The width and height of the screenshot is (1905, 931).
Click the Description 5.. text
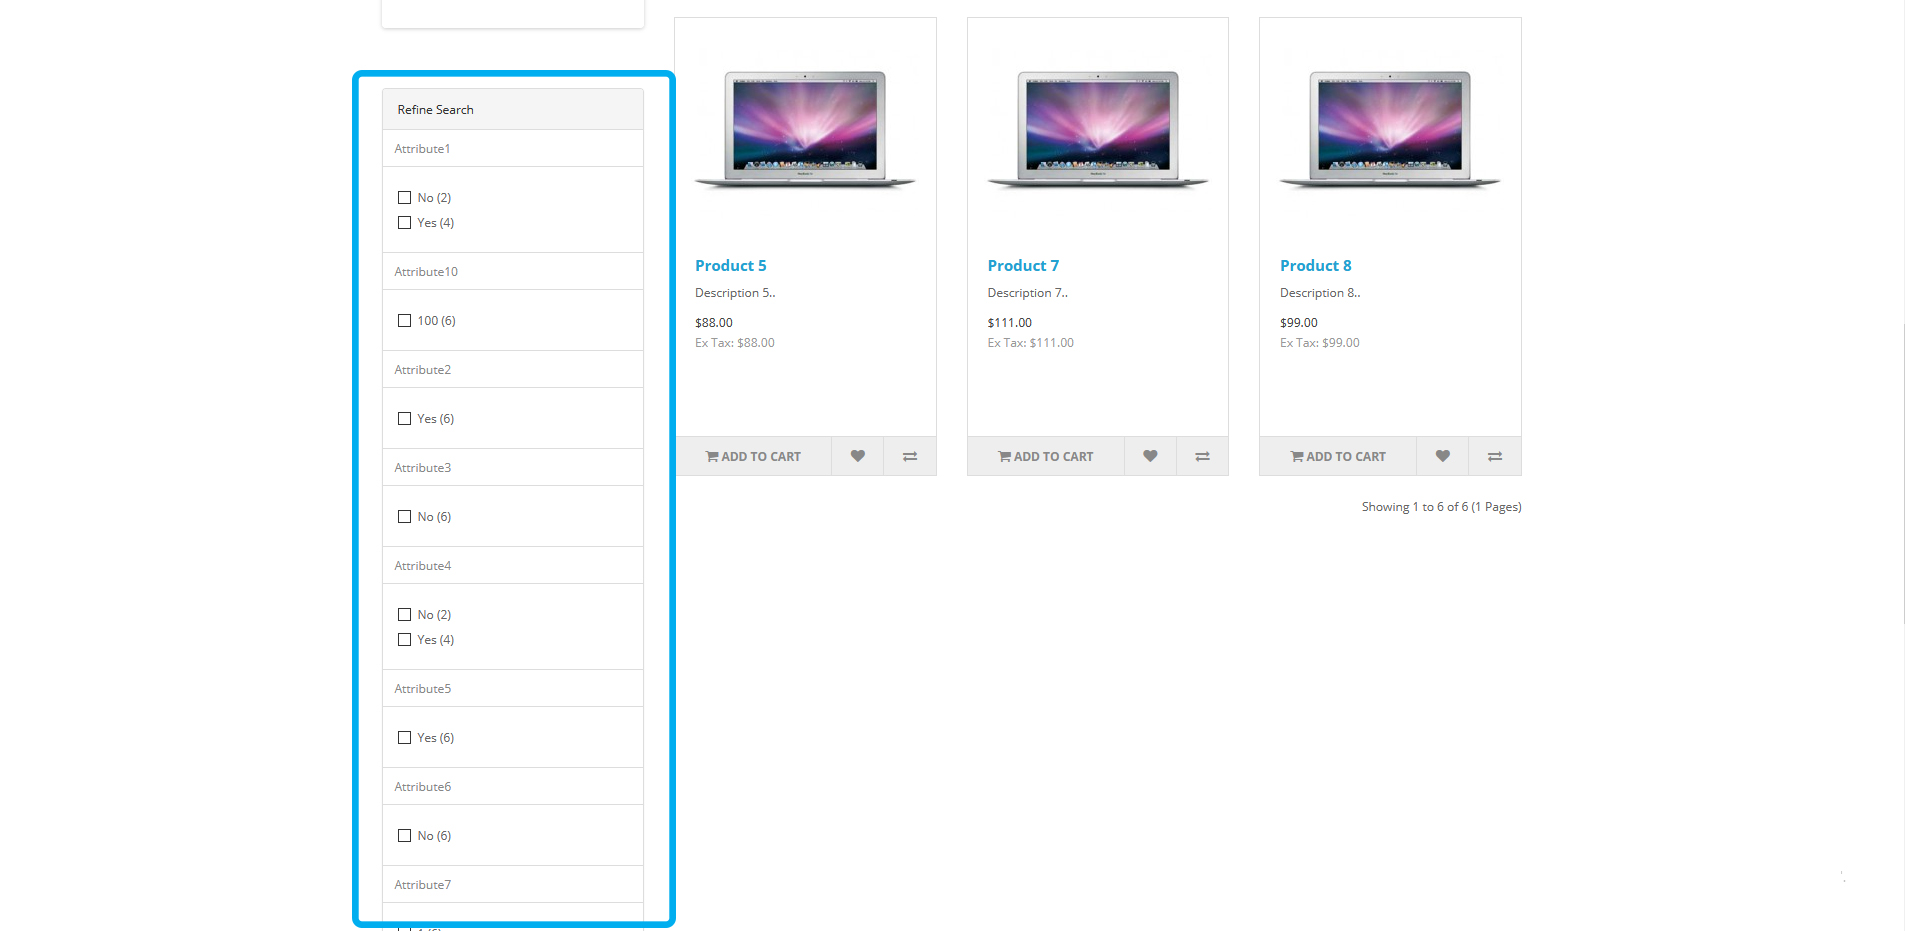pyautogui.click(x=735, y=293)
